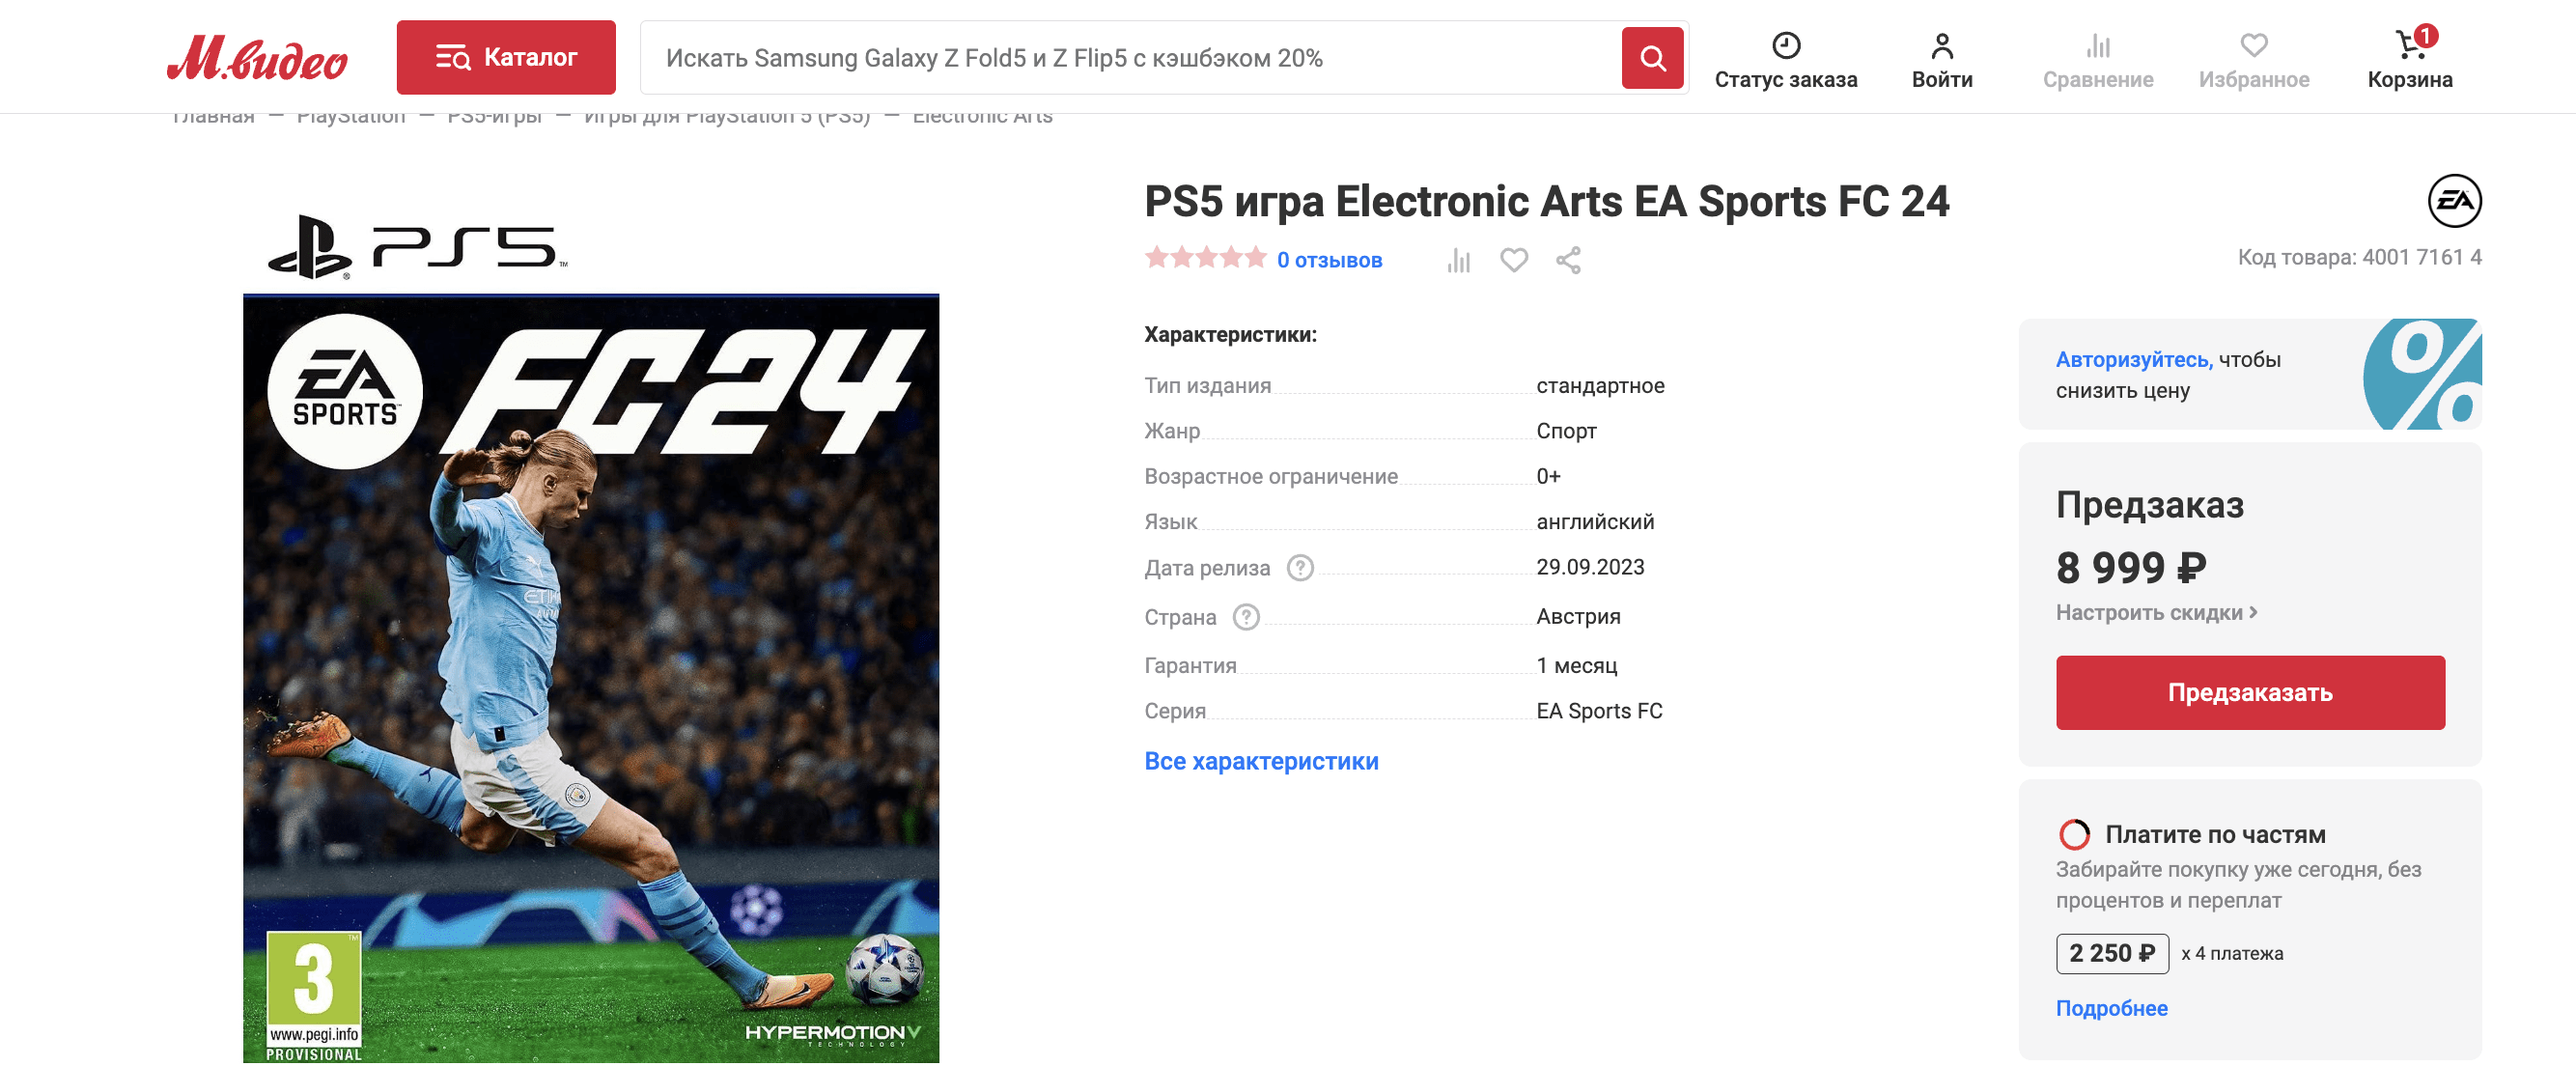Open the Корзина cart icon
2576x1066 pixels.
[2410, 45]
